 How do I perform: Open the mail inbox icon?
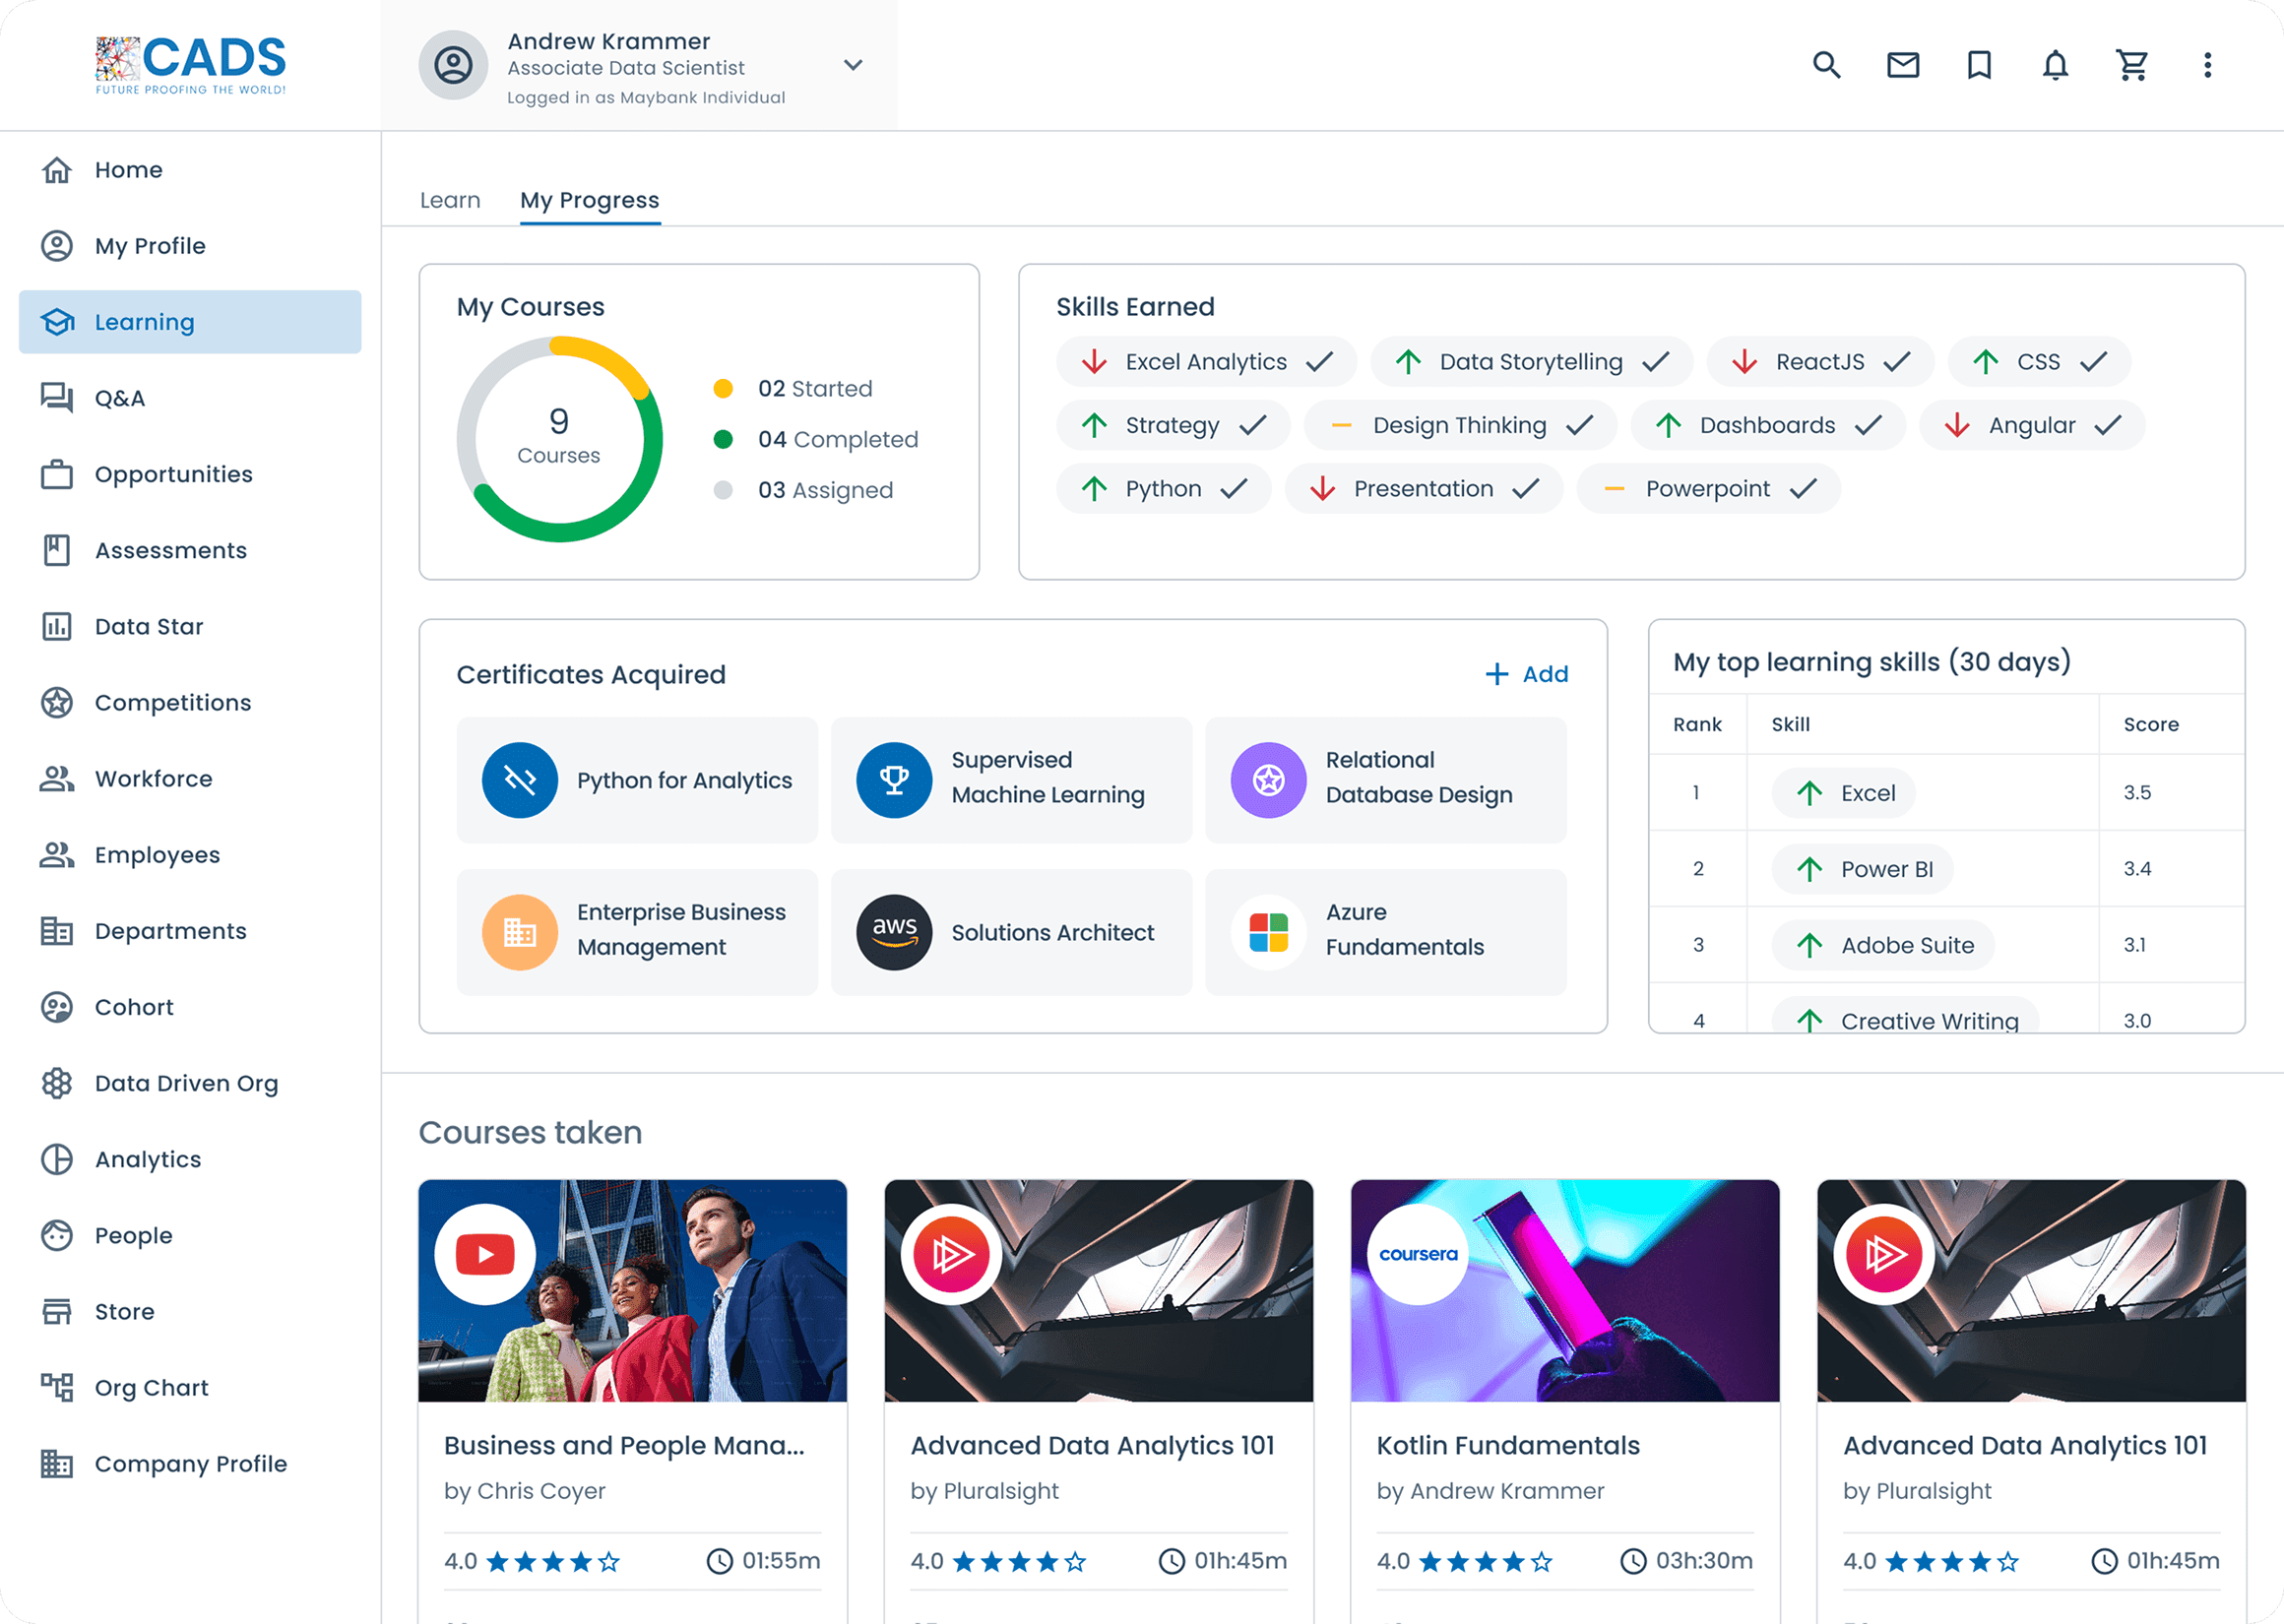point(1902,65)
